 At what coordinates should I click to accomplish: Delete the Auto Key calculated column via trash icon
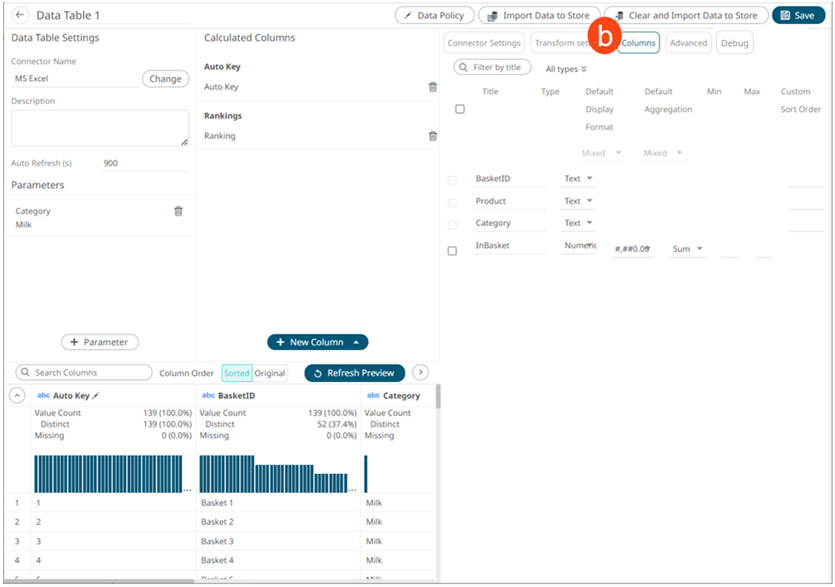432,87
